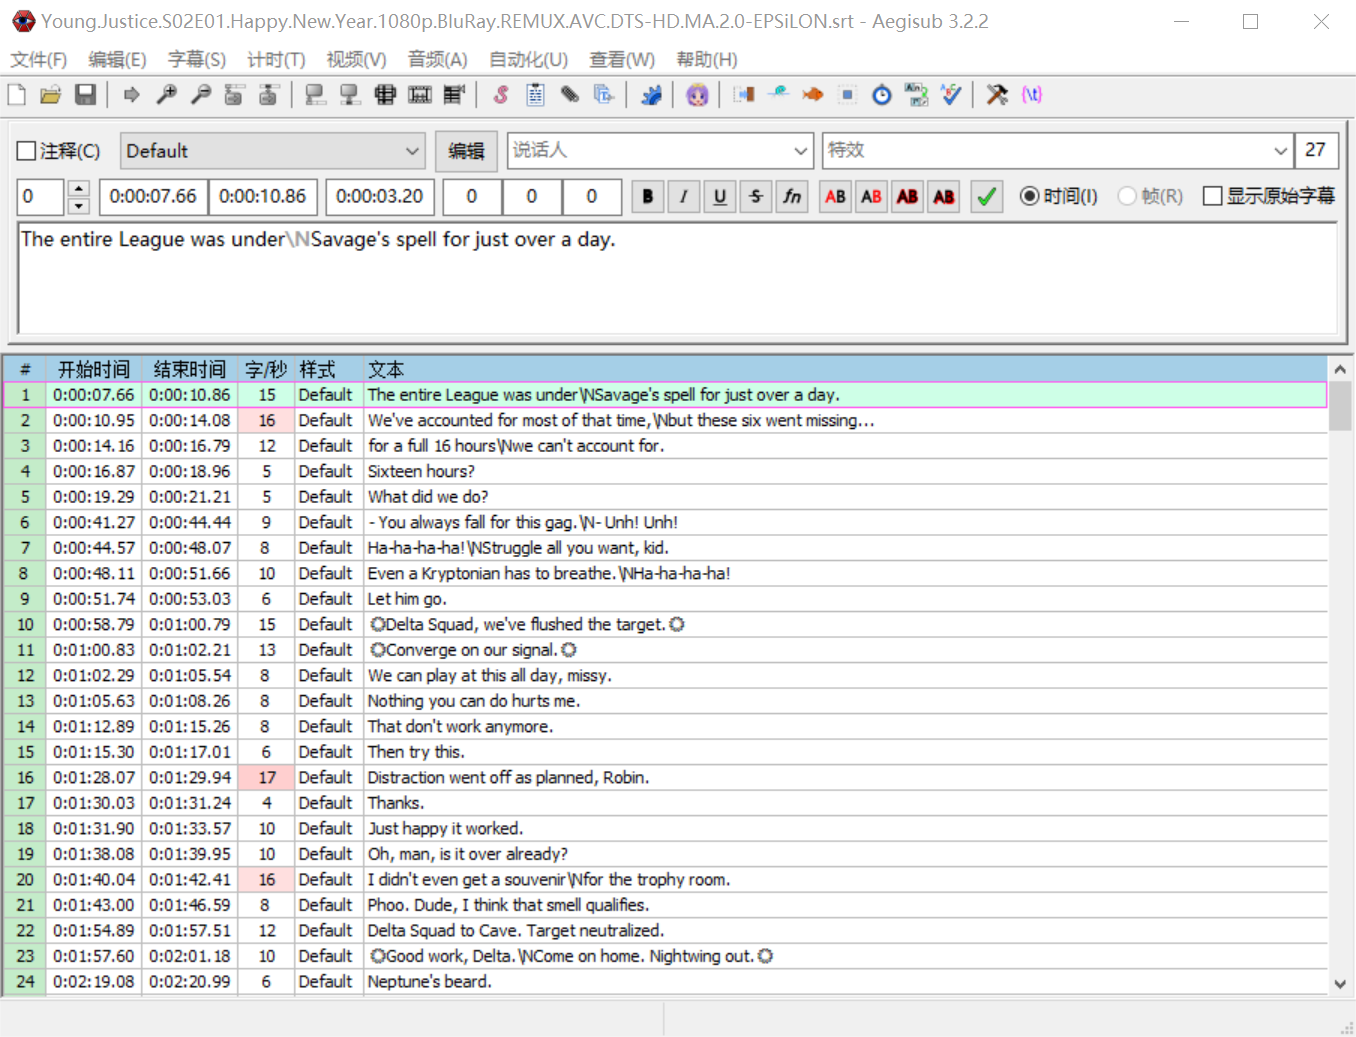Click the Jump To arrow icon
This screenshot has height=1037, width=1356.
pyautogui.click(x=132, y=95)
